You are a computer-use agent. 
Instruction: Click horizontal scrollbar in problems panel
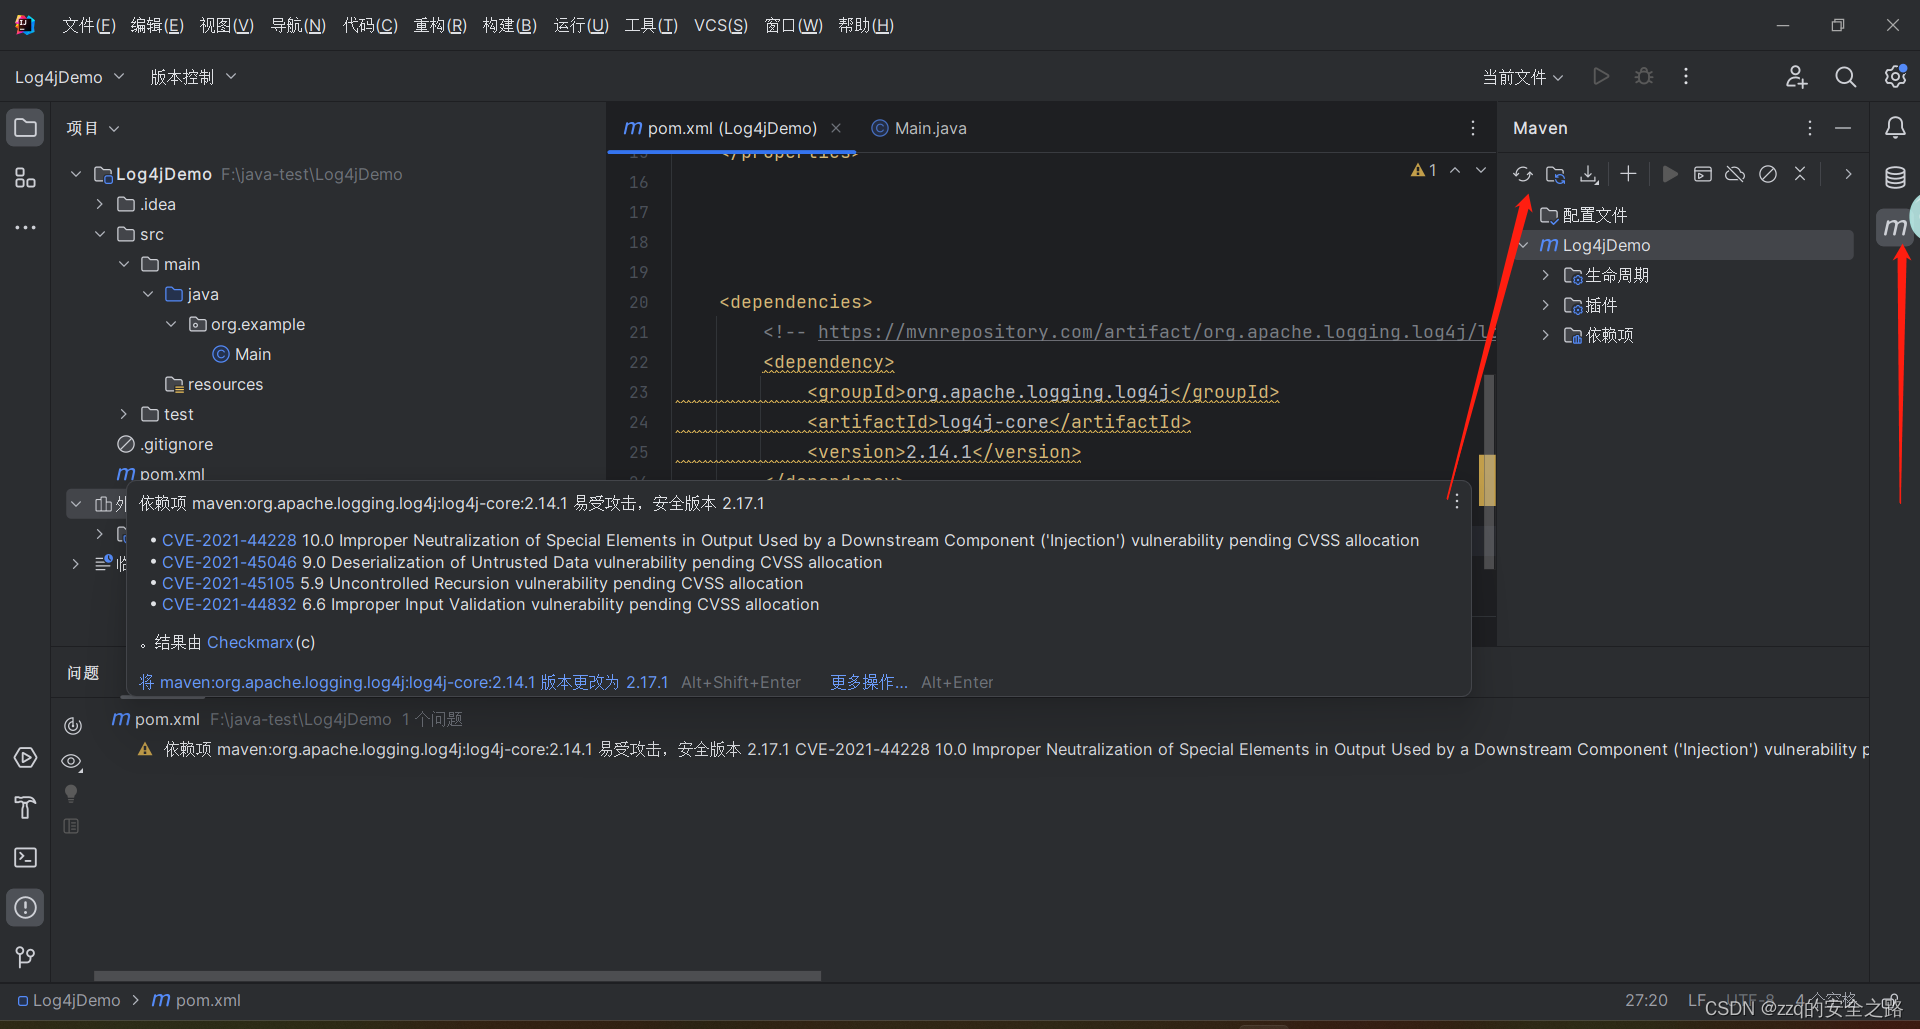click(457, 975)
